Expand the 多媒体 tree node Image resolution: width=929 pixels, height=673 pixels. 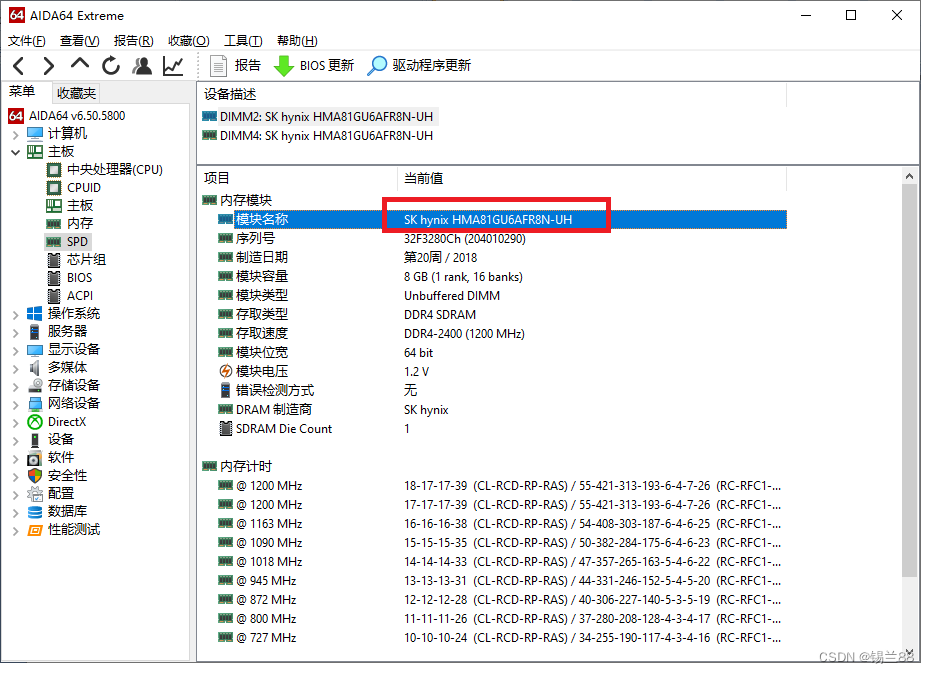click(15, 368)
